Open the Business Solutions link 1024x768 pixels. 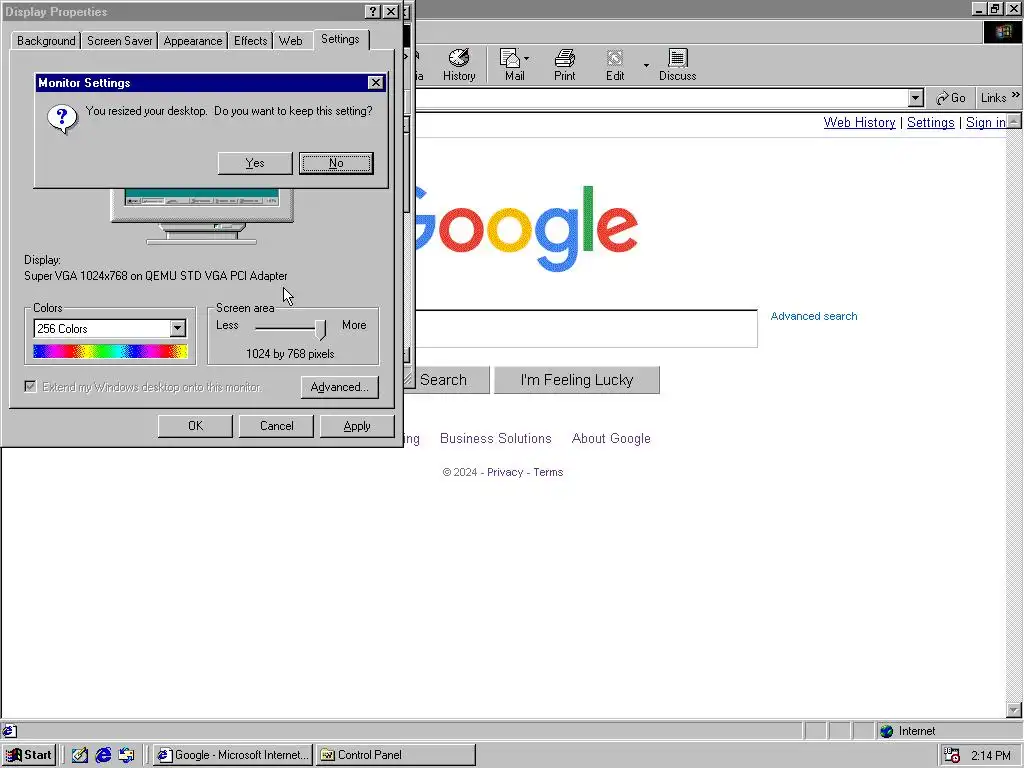tap(496, 438)
